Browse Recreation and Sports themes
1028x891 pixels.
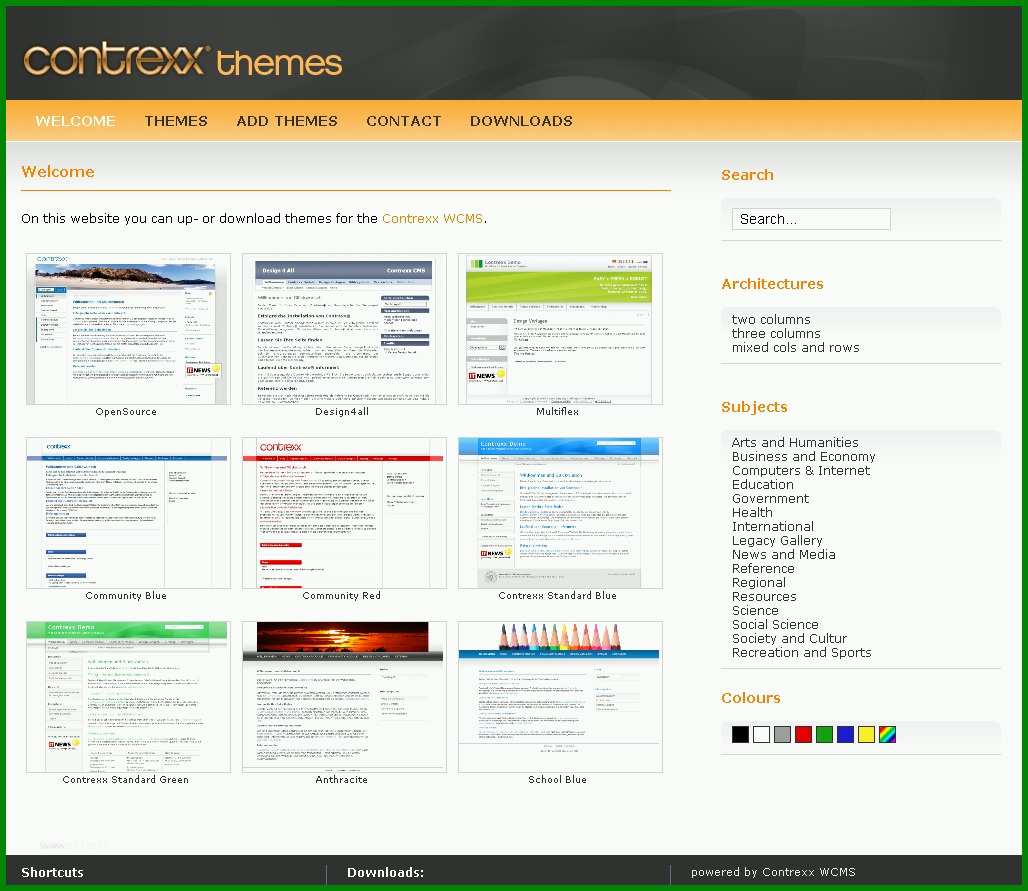tap(802, 652)
